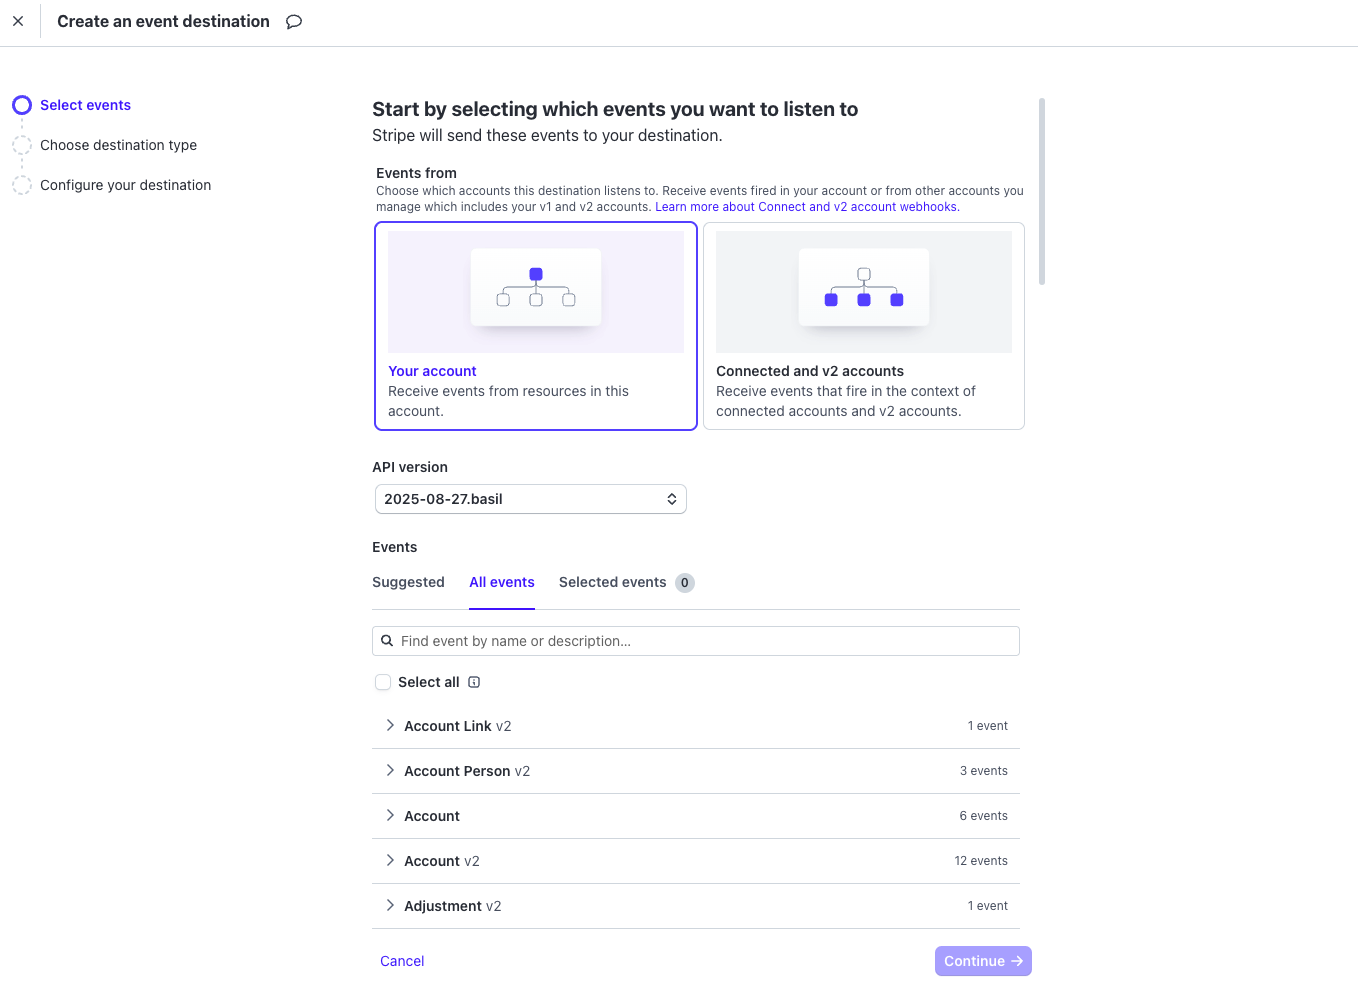Expand the Account events group chevron
The height and width of the screenshot is (998, 1358).
click(390, 816)
